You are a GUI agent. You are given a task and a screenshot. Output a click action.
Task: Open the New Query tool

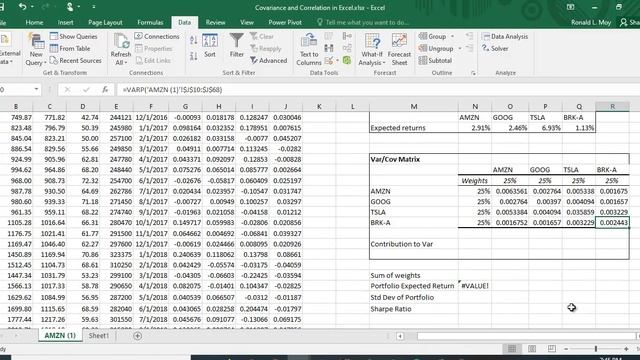coord(36,50)
